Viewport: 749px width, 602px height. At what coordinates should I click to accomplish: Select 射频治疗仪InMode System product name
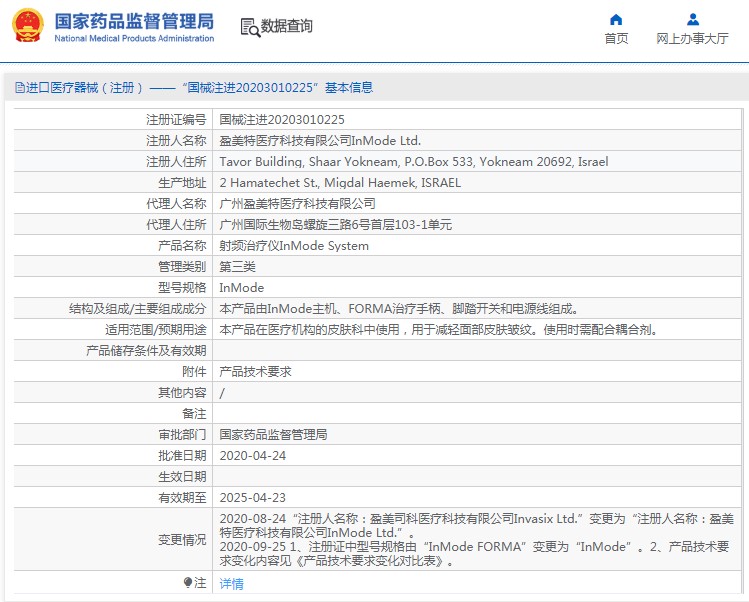coord(294,246)
